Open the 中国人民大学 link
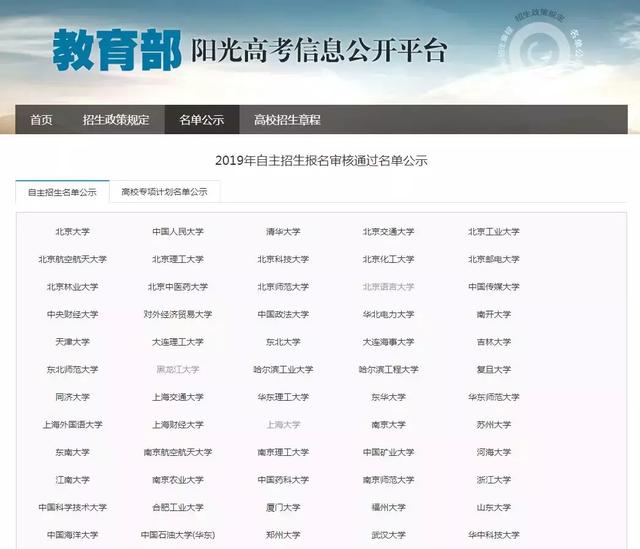Image resolution: width=640 pixels, height=549 pixels. coord(178,231)
